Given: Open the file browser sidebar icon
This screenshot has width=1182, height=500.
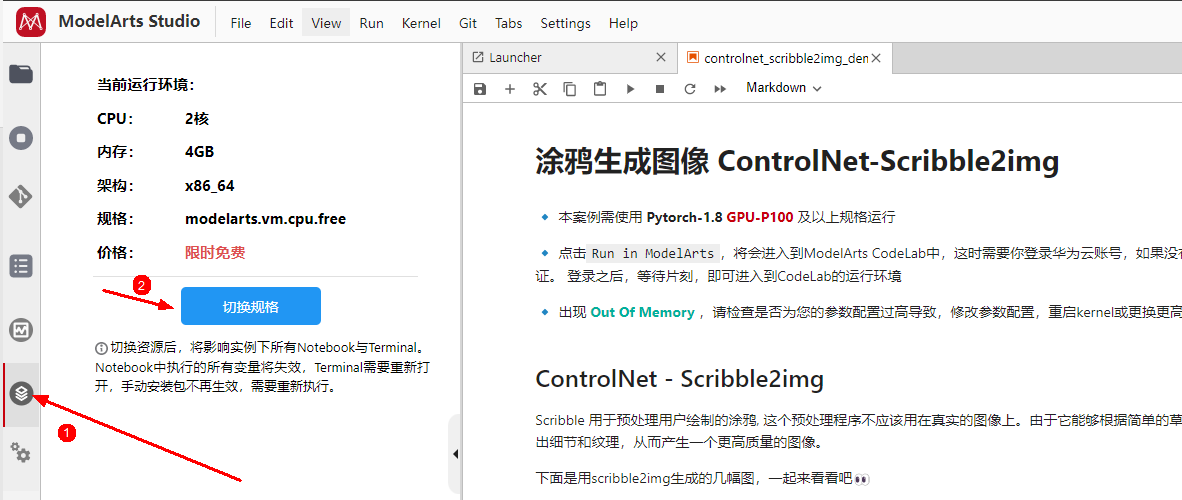Looking at the screenshot, I should (x=20, y=74).
